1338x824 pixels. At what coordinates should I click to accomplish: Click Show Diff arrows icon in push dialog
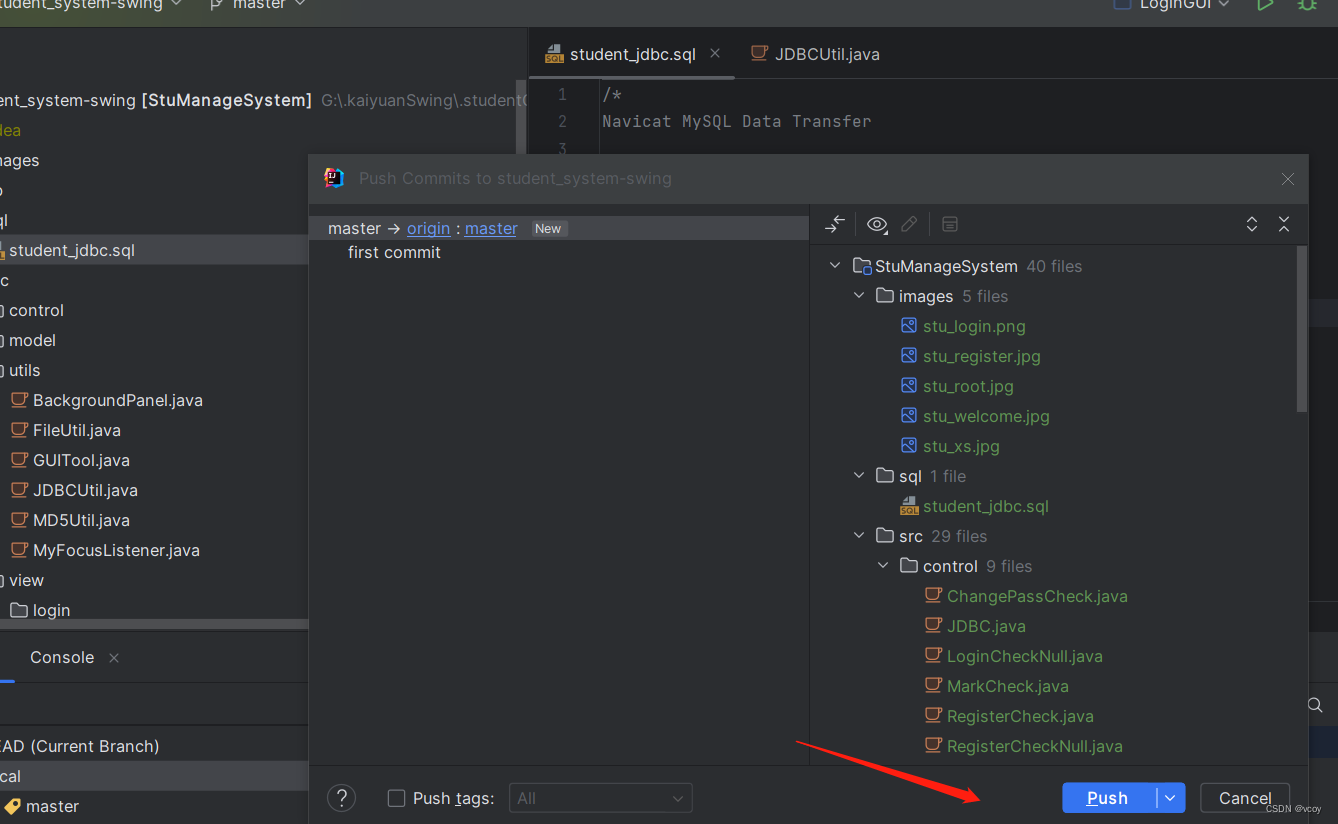835,224
